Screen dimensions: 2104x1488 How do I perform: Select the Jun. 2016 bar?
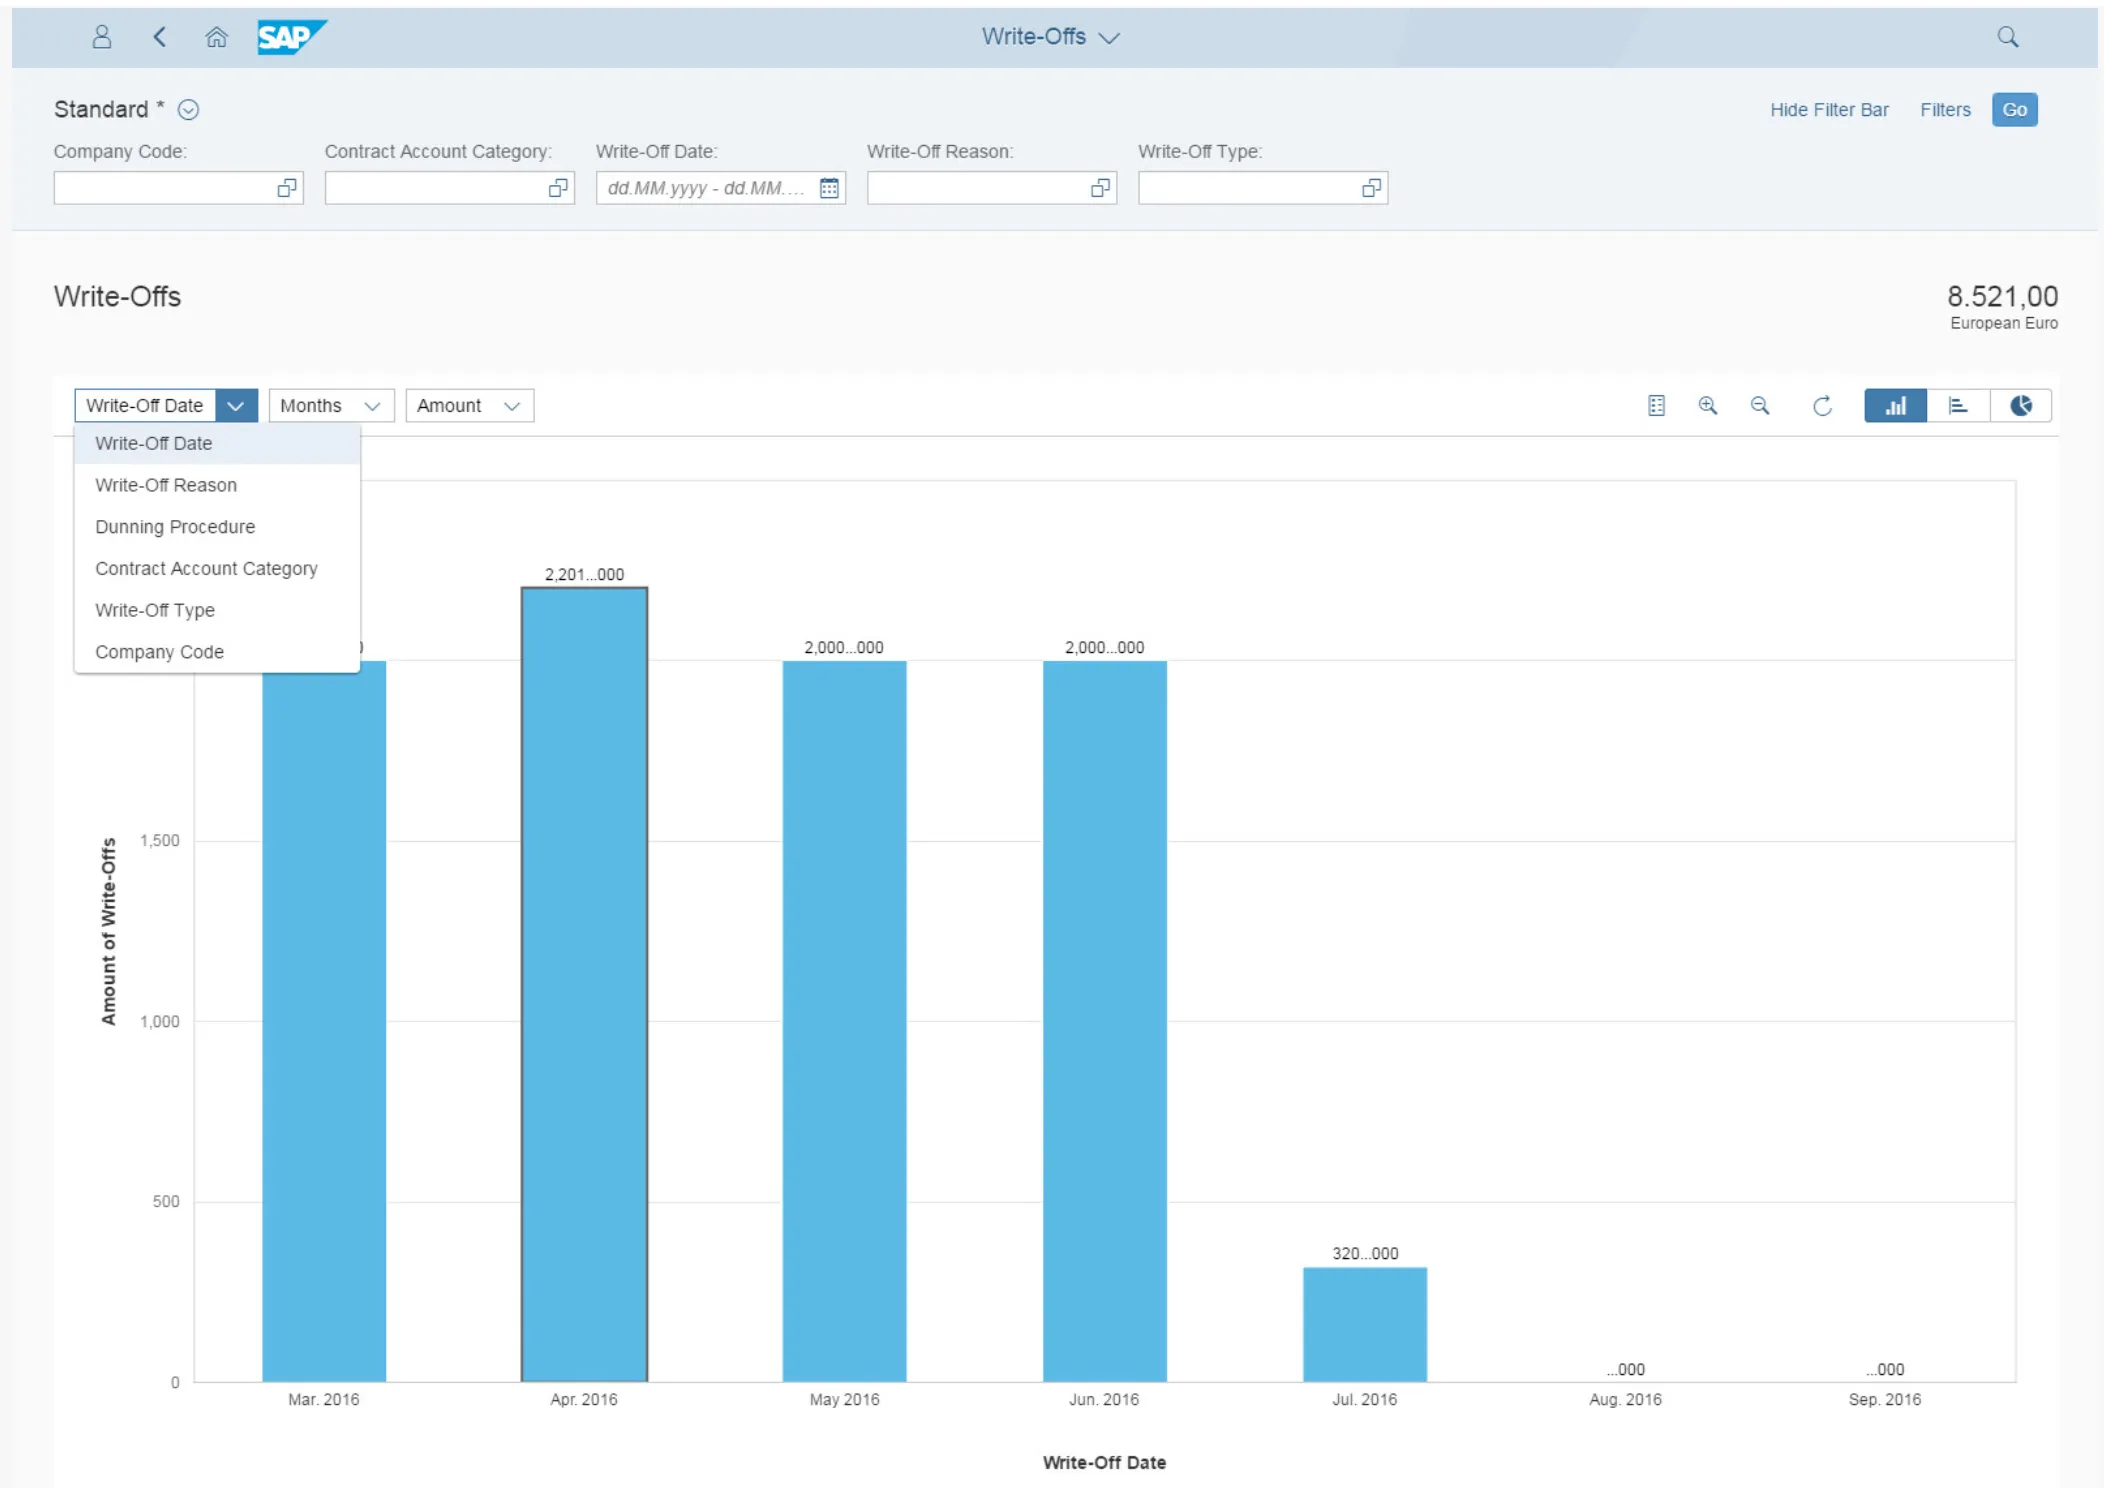point(1104,1020)
